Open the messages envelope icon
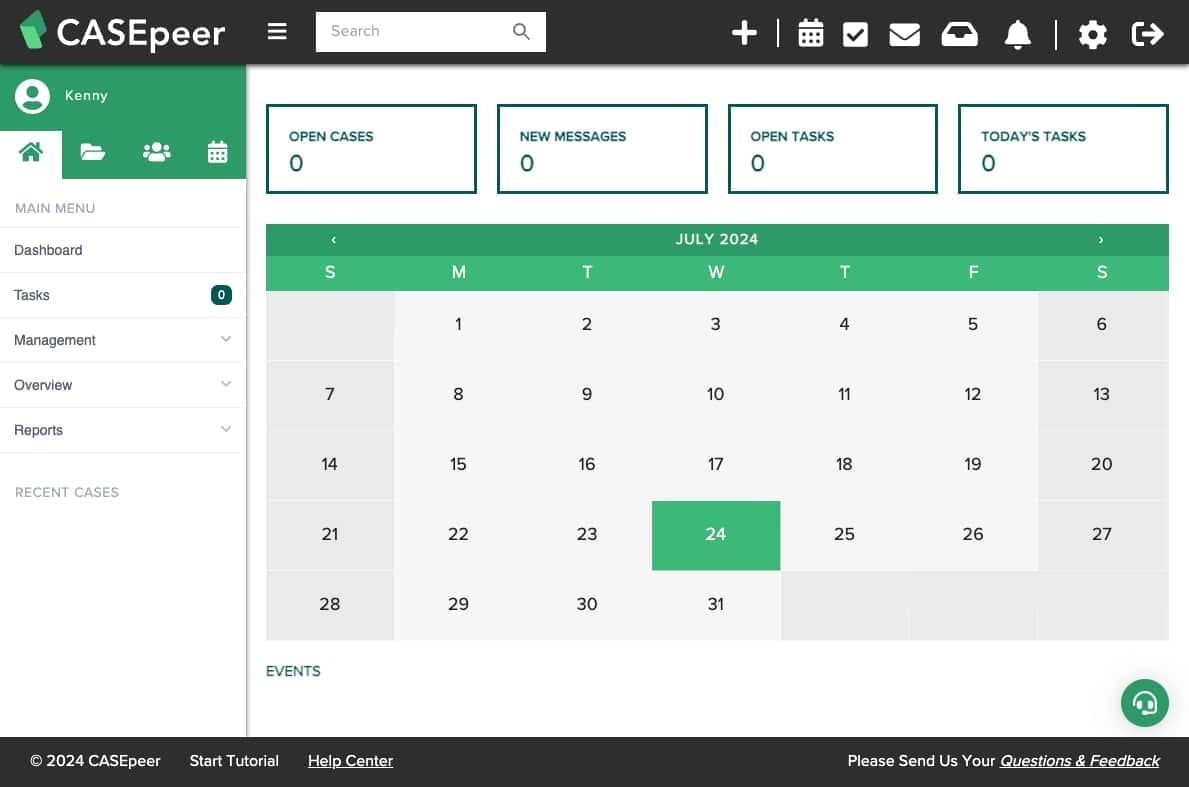Viewport: 1189px width, 787px height. pyautogui.click(x=904, y=33)
